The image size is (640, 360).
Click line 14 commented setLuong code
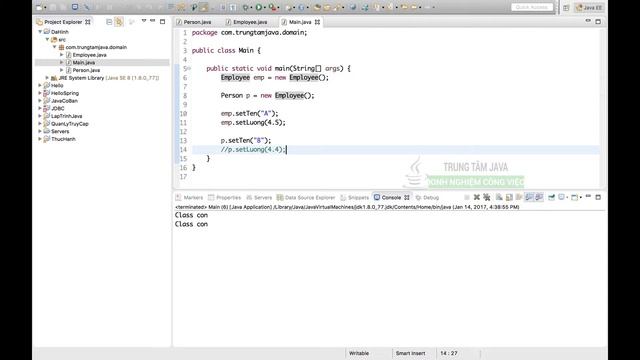click(x=253, y=149)
